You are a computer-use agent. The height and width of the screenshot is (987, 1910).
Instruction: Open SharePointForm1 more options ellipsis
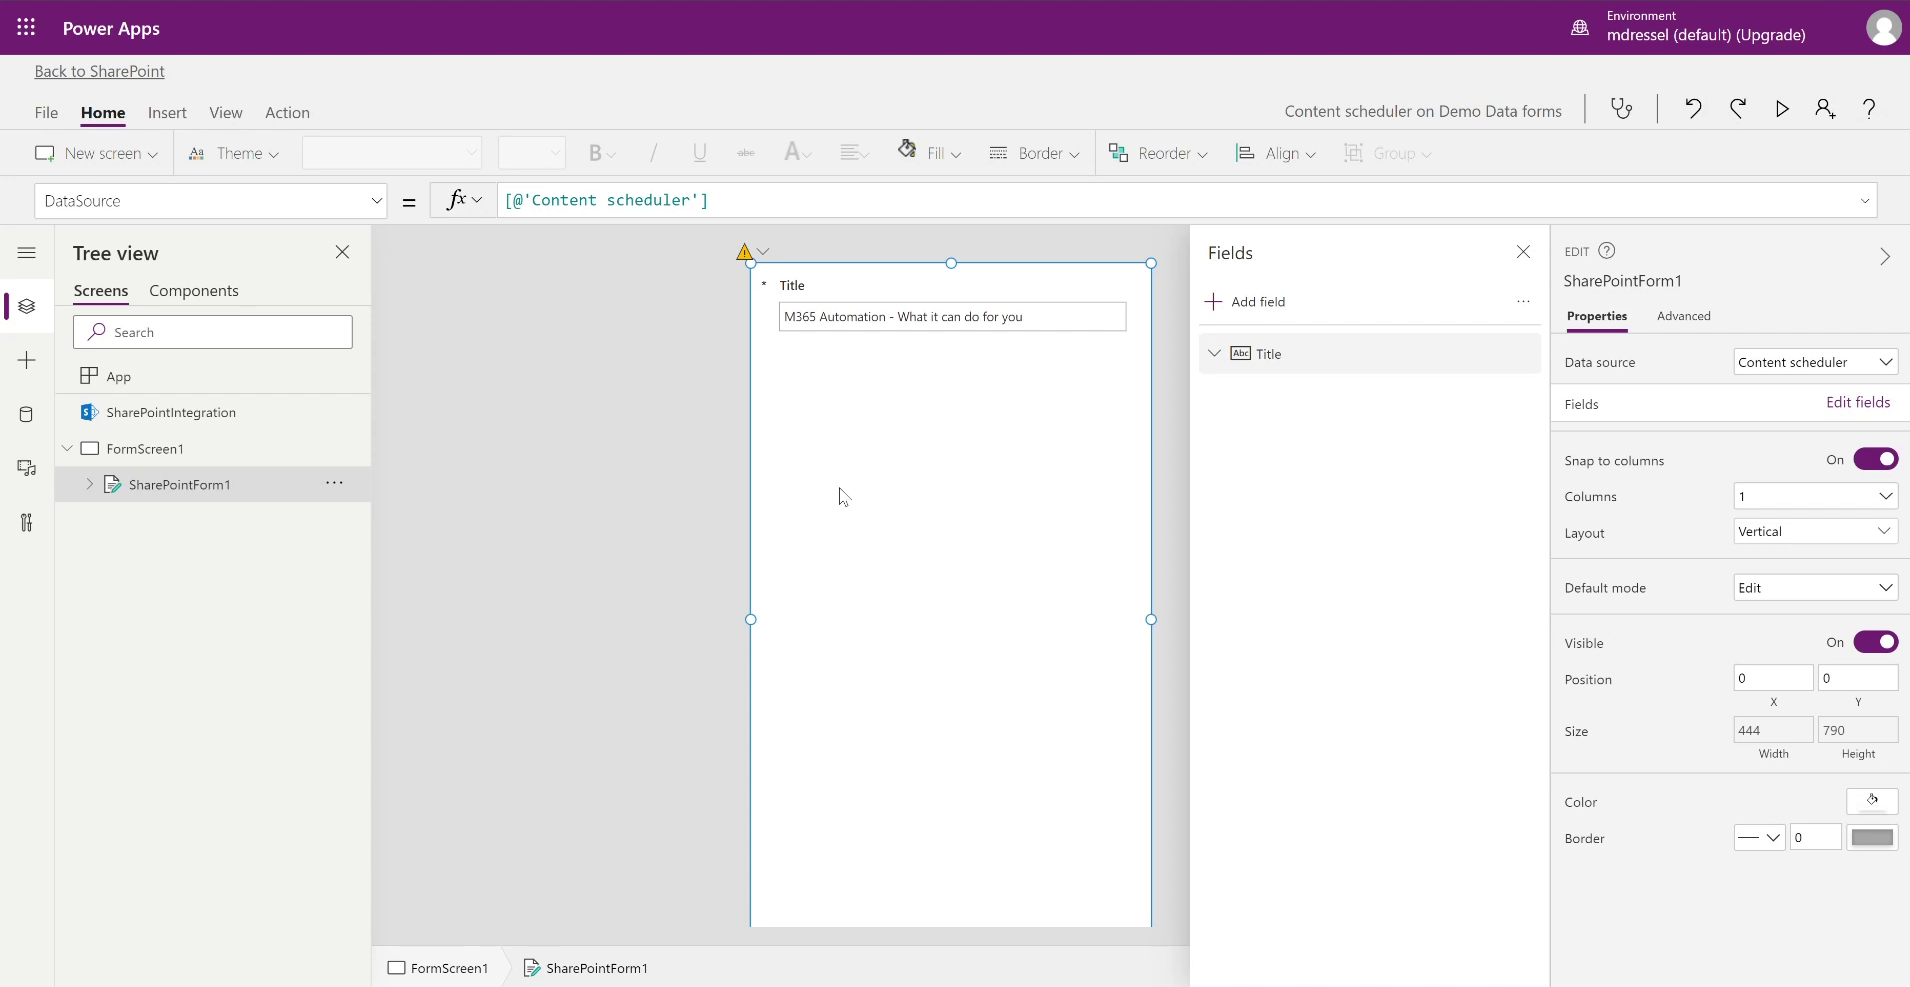tap(334, 483)
